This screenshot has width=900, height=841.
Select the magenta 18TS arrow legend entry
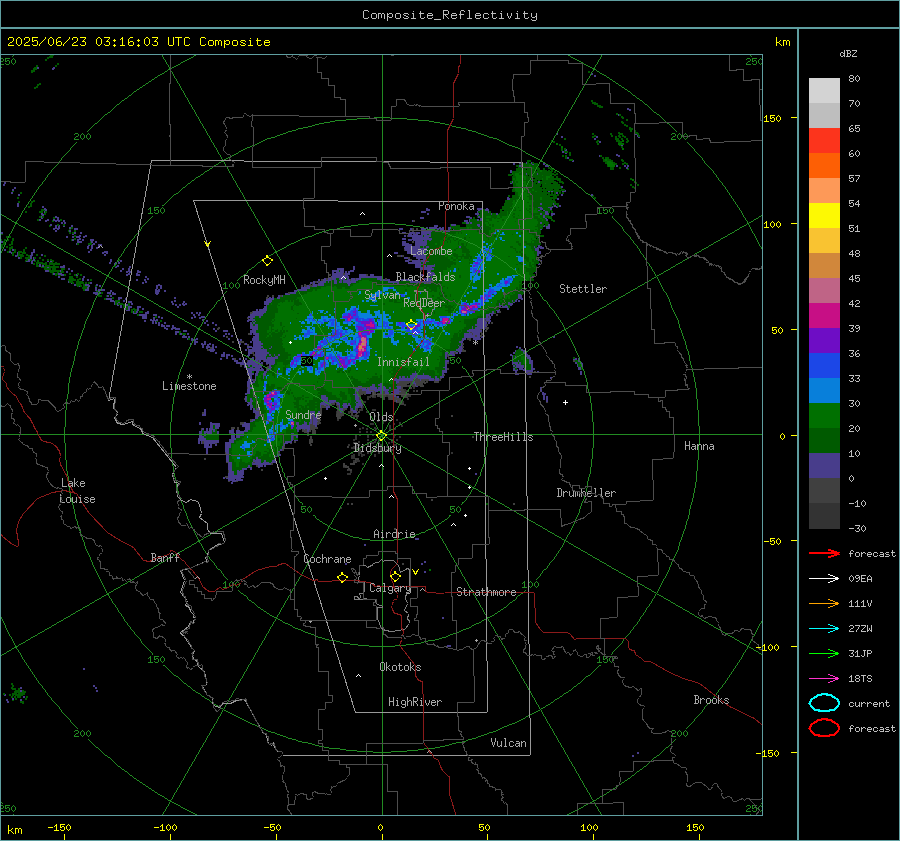click(824, 679)
